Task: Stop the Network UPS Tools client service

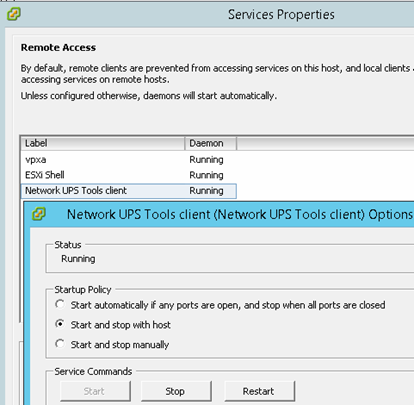Action: [x=176, y=391]
